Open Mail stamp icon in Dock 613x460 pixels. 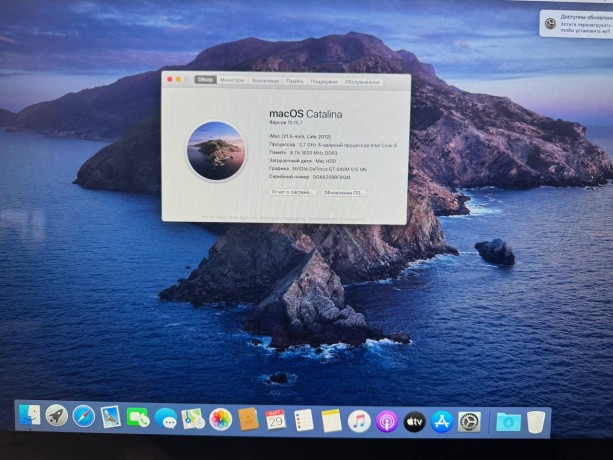pyautogui.click(x=111, y=417)
